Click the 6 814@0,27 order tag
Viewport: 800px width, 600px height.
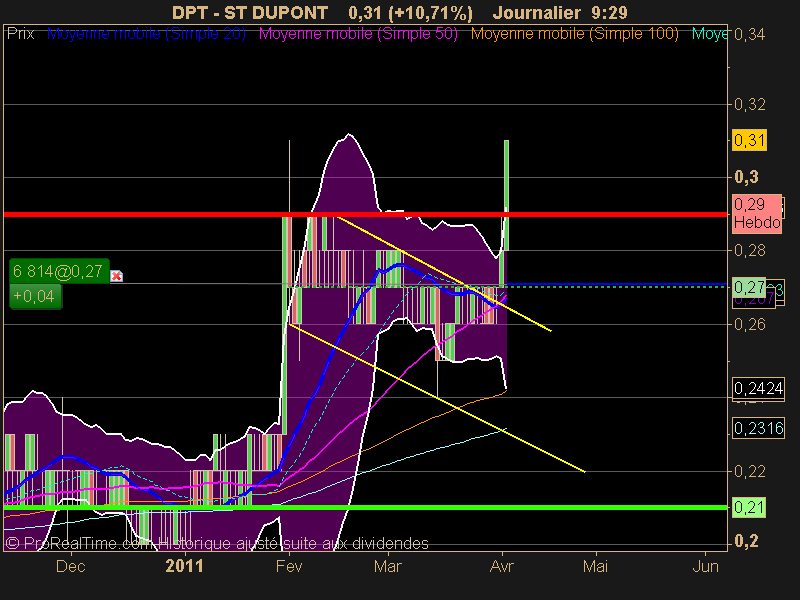tap(59, 271)
